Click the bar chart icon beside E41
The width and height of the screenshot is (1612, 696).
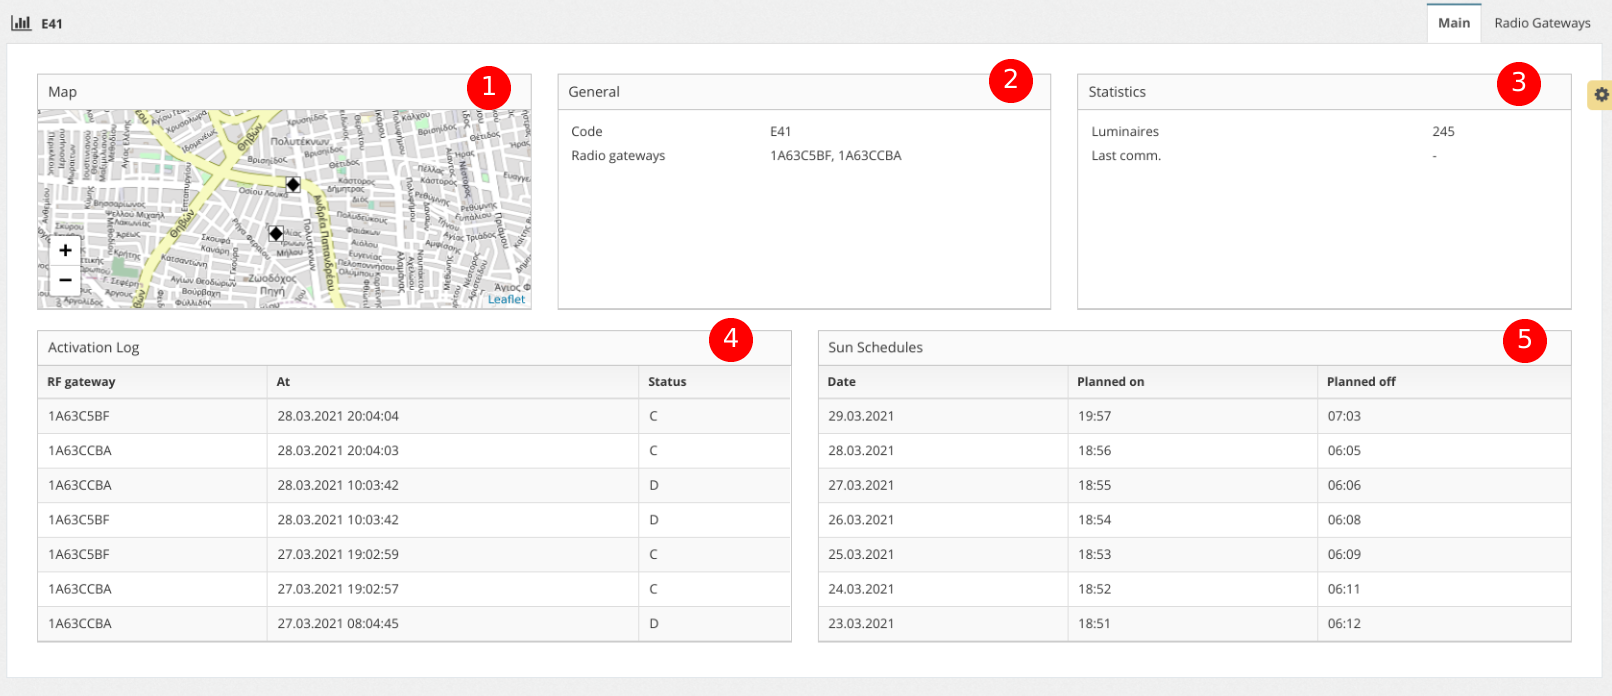coord(21,23)
